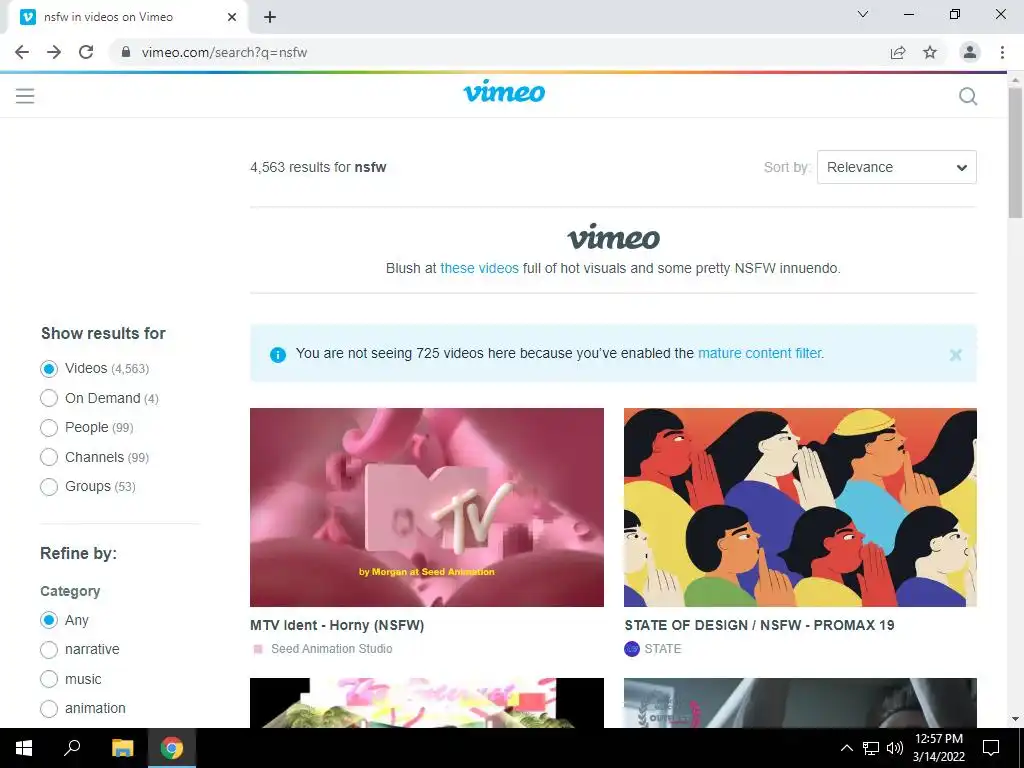Screen dimensions: 1024x768
Task: Dismiss the mature content filter notice
Action: click(x=955, y=355)
